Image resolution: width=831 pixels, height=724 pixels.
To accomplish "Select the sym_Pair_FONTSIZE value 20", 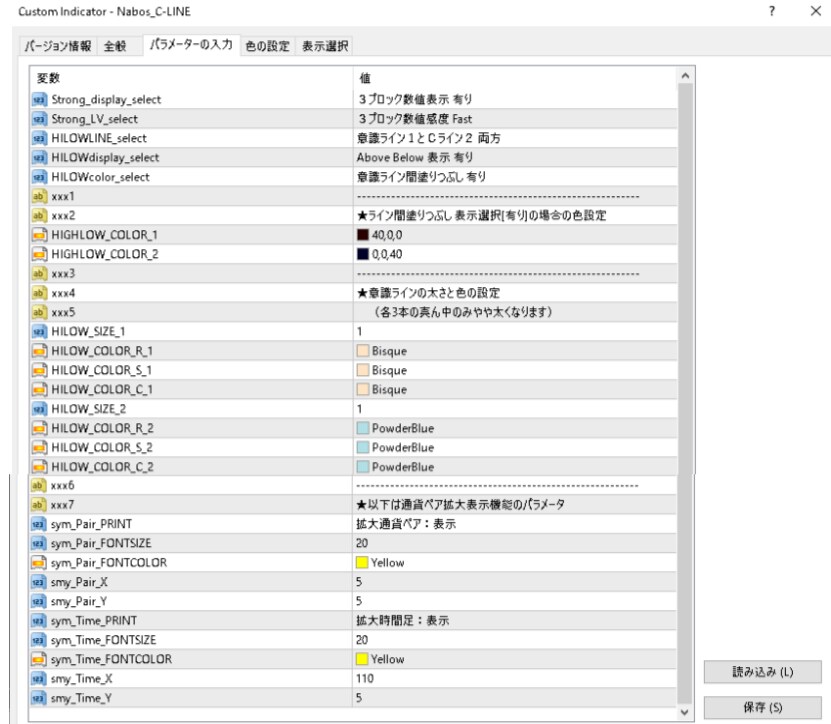I will coord(515,543).
